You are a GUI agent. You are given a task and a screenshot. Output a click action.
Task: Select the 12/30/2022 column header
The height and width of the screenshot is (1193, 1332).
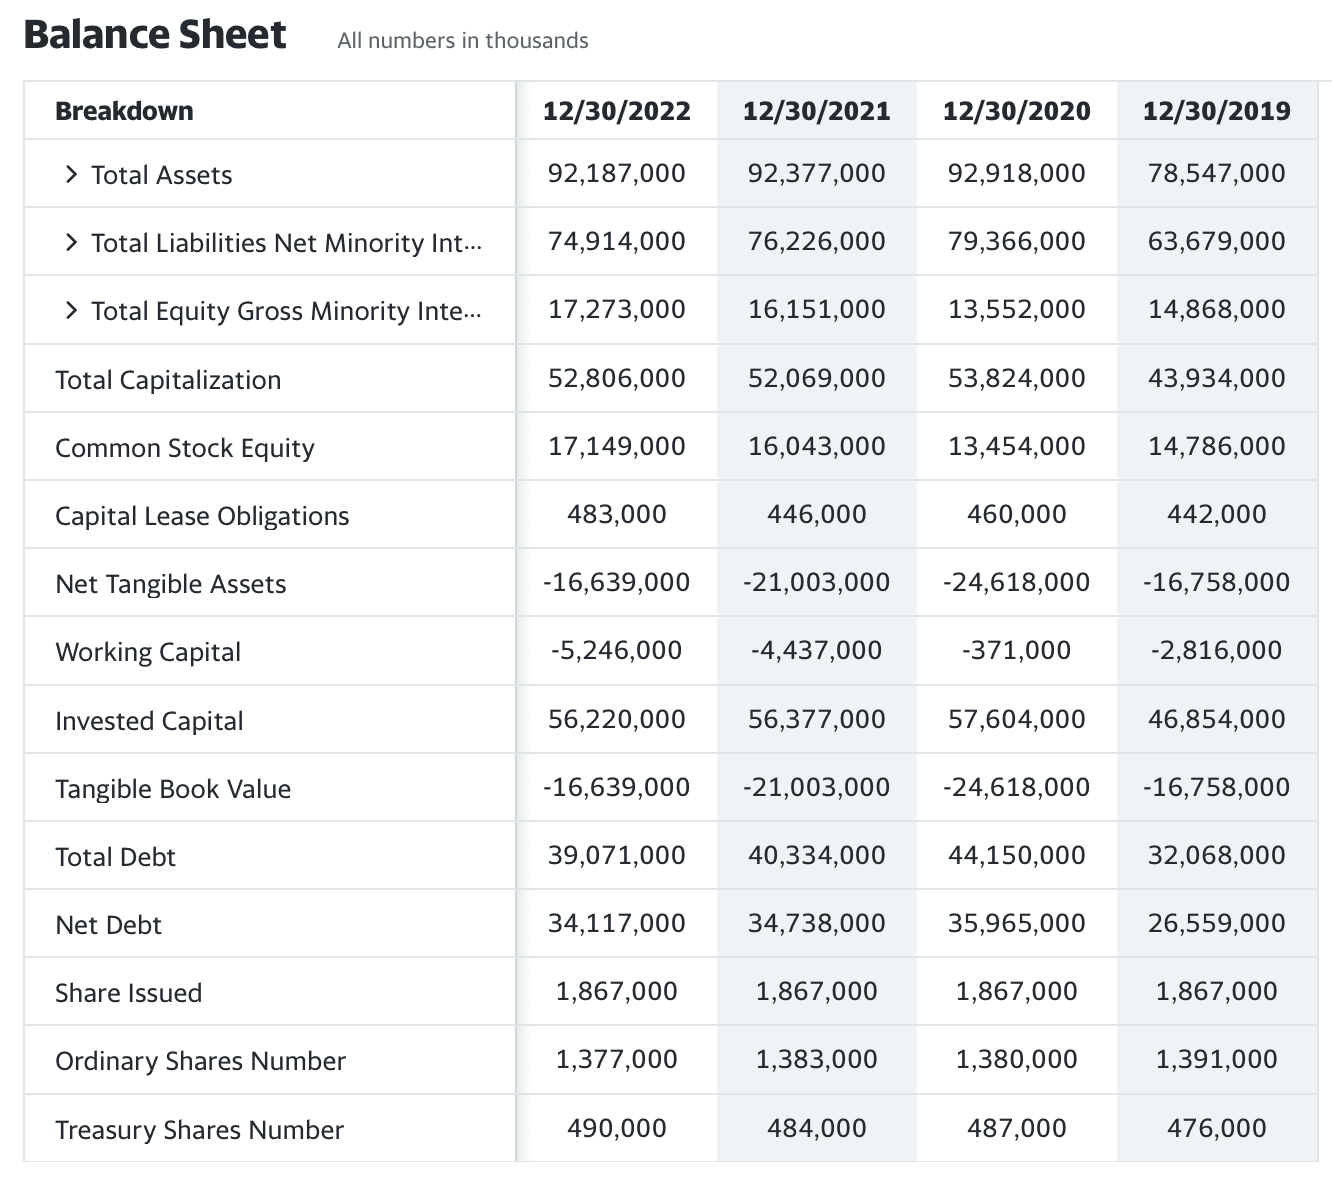[x=617, y=111]
